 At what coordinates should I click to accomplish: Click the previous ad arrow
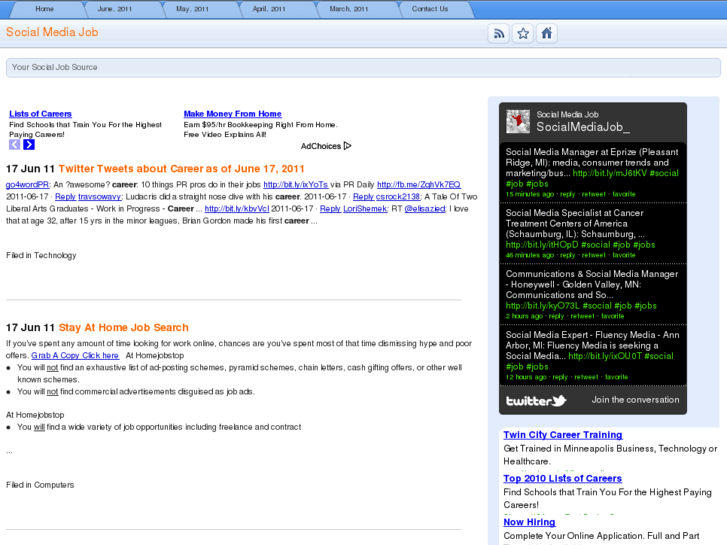14,145
